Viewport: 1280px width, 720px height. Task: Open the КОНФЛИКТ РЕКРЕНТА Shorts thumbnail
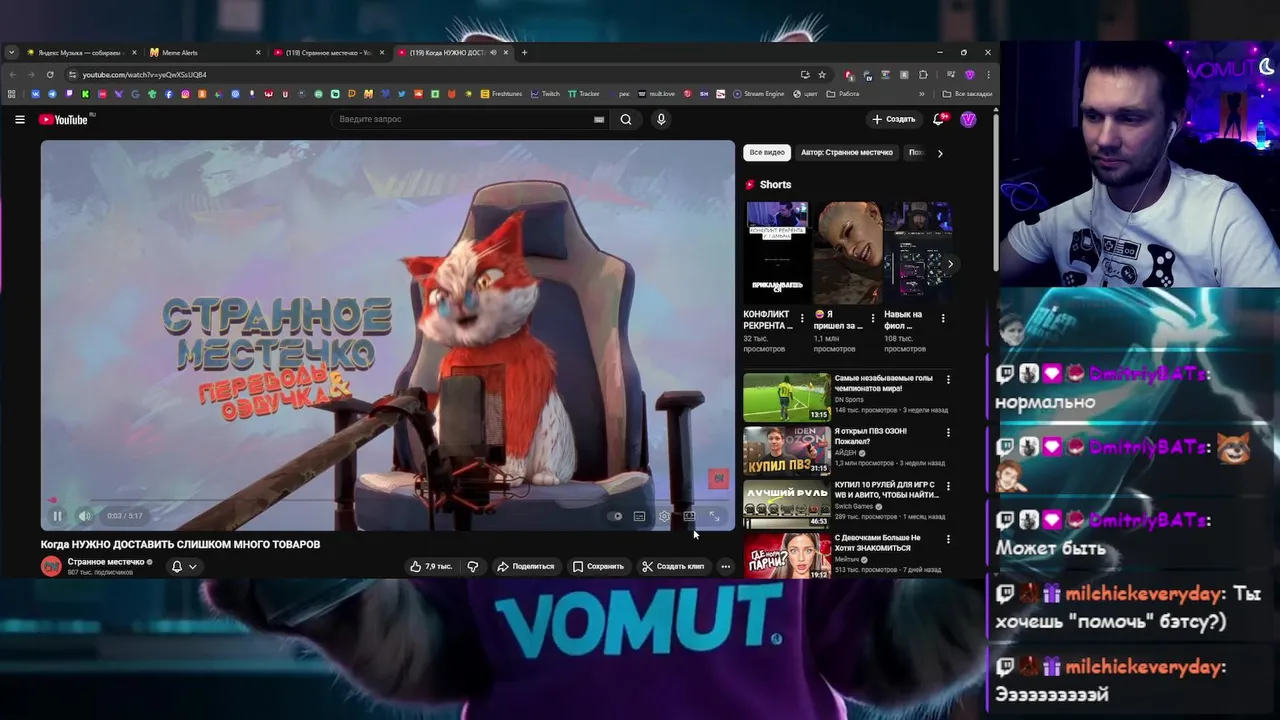[777, 252]
